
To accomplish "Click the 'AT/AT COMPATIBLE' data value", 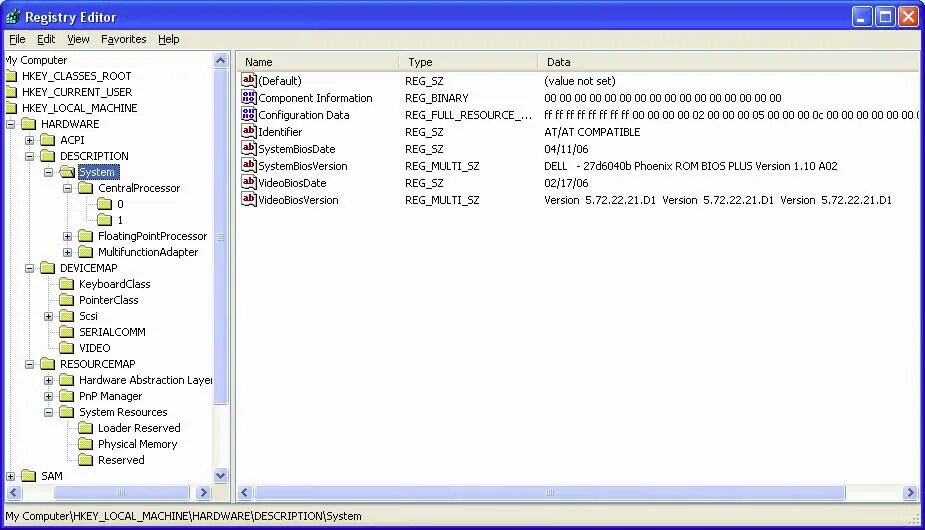I will (592, 132).
